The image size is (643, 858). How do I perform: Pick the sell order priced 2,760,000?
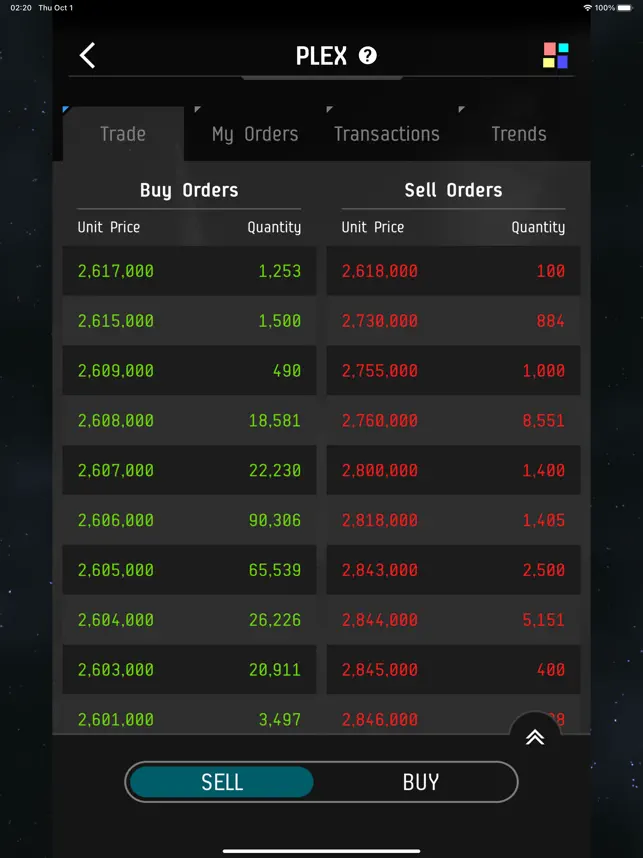tap(453, 420)
